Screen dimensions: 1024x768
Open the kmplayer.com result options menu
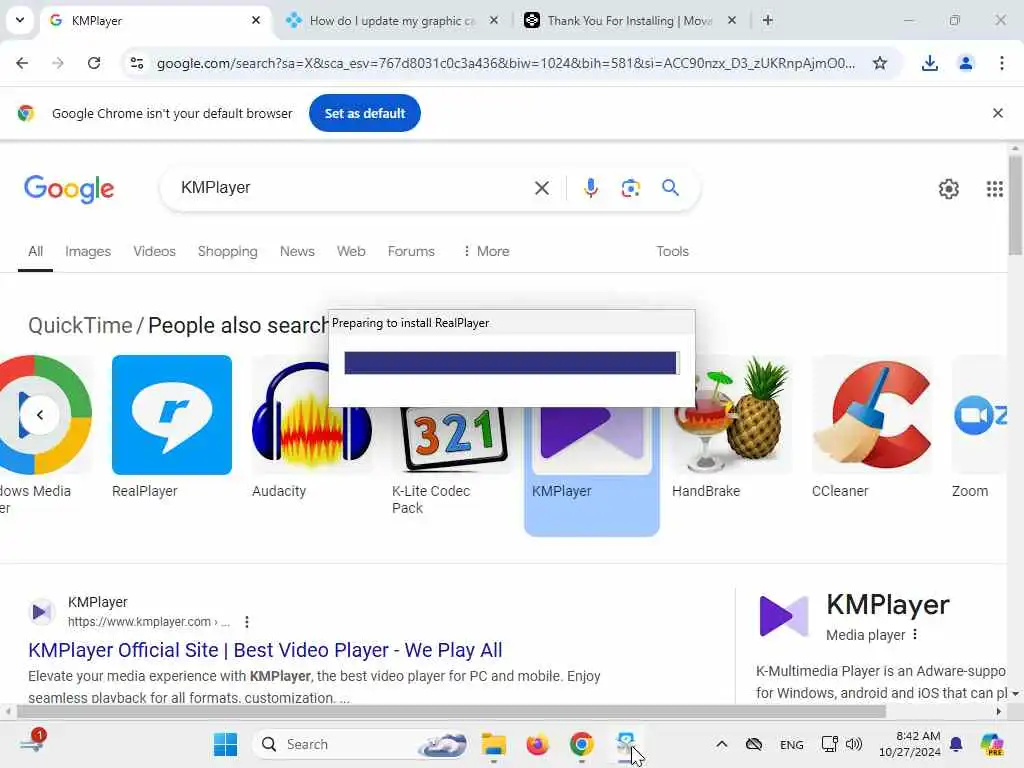coord(247,622)
